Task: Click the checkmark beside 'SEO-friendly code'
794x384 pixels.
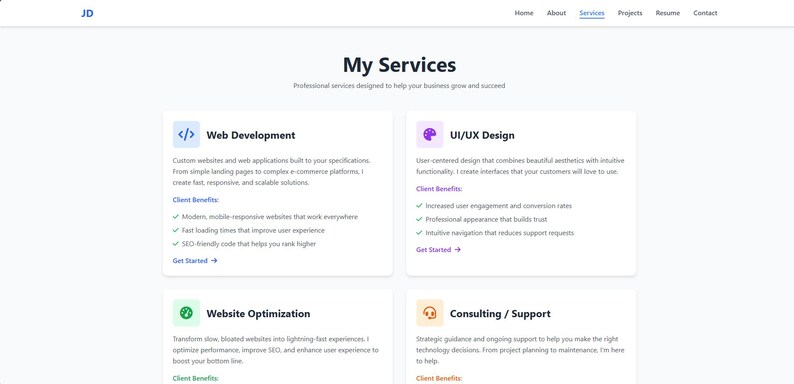Action: 176,244
